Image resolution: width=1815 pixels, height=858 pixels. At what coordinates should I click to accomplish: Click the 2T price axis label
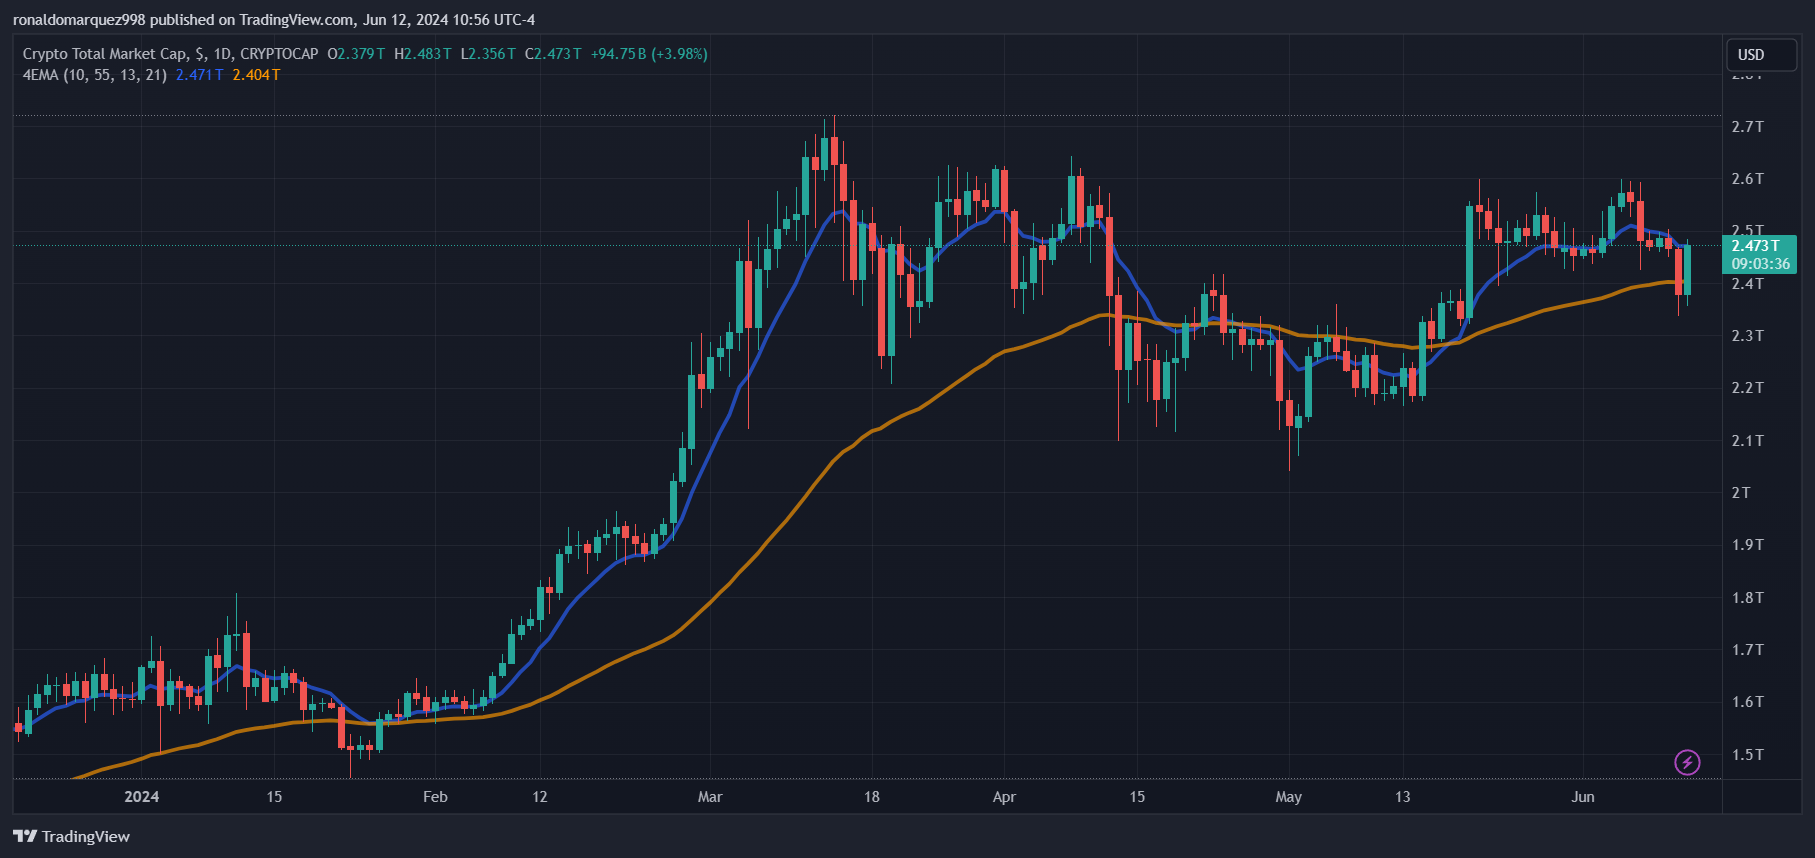click(x=1741, y=493)
